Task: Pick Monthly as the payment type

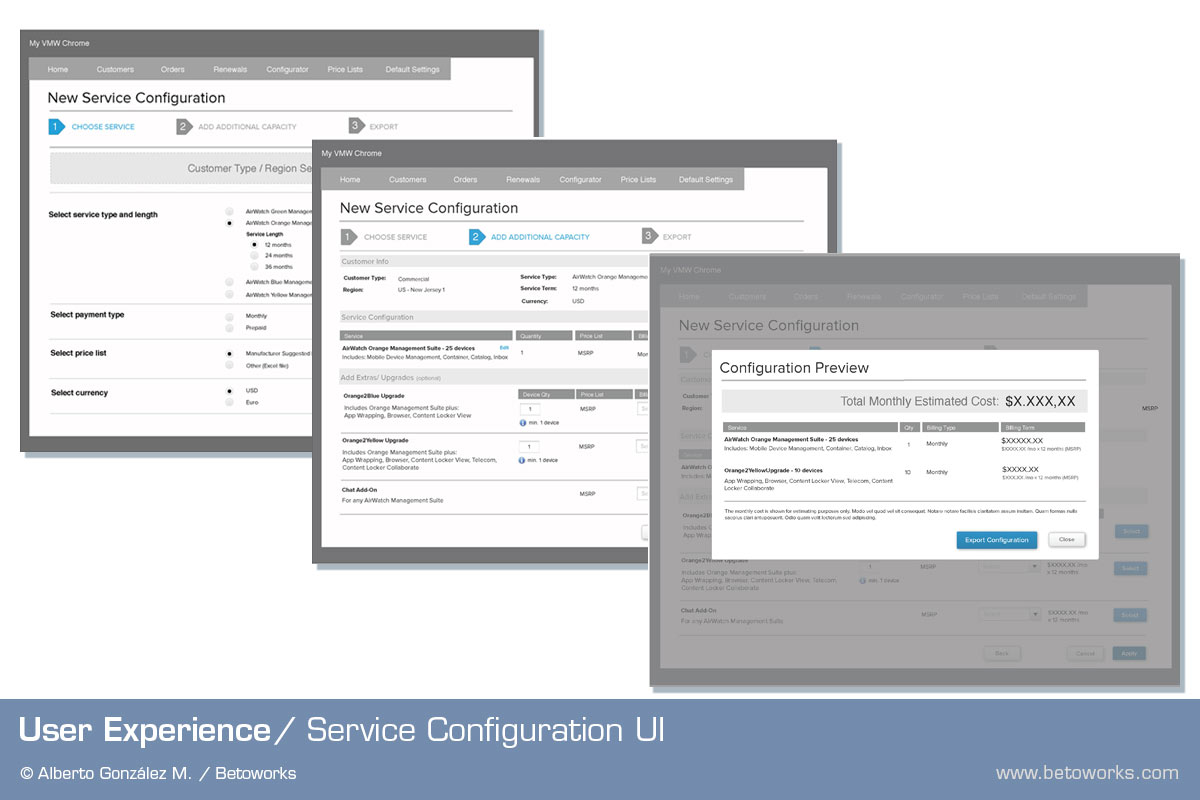Action: pos(229,316)
